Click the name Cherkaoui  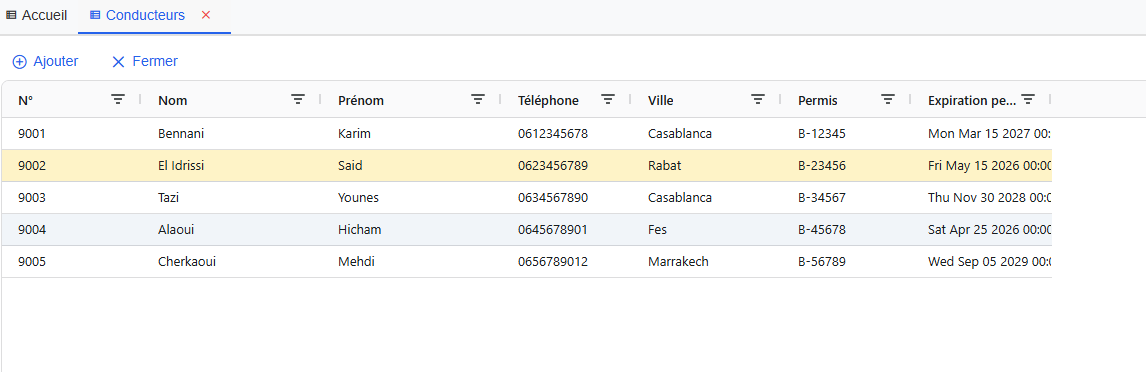[x=186, y=262]
